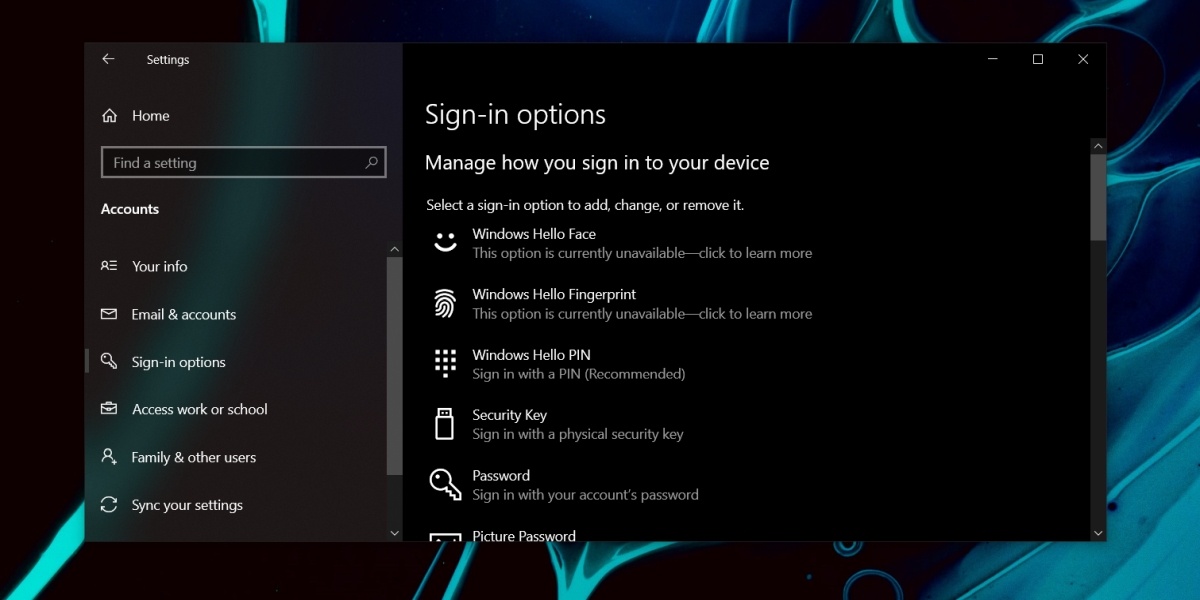Click Face unavailable learn more text
This screenshot has height=600, width=1200.
click(x=642, y=253)
